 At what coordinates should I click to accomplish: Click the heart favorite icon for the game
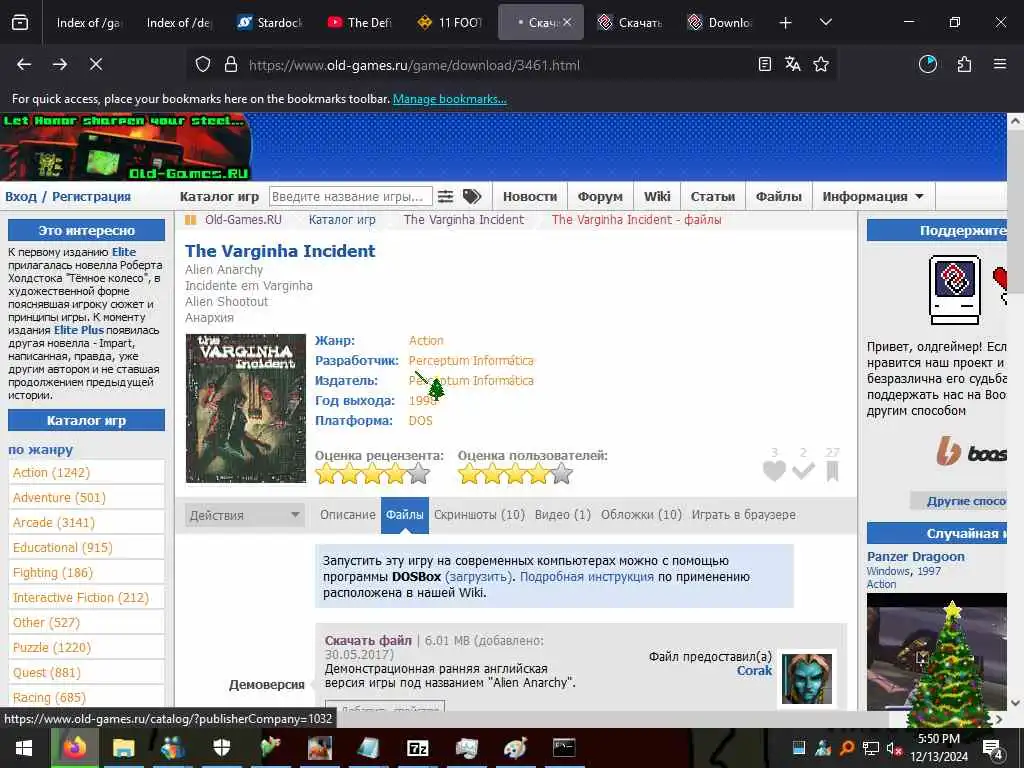[775, 470]
